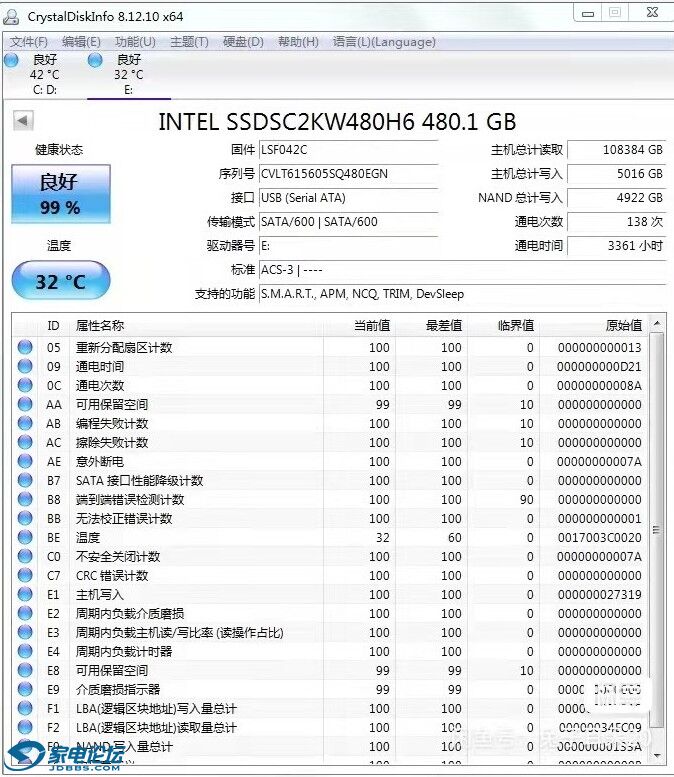Click 通电次数 value 138 次

[617, 222]
